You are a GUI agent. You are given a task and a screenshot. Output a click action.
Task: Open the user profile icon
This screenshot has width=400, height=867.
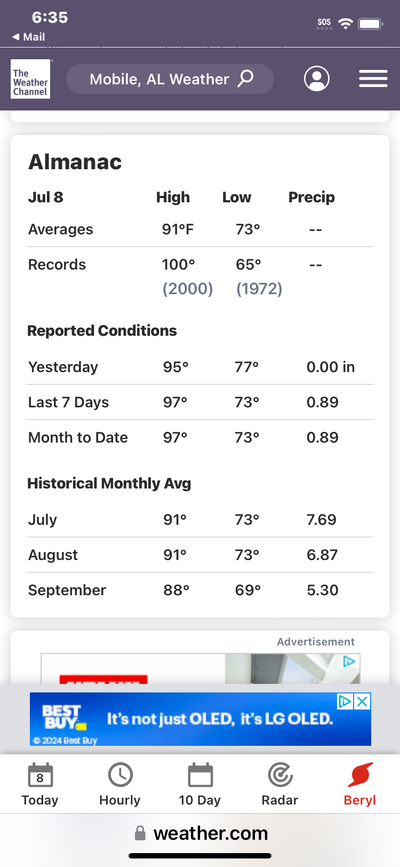316,79
